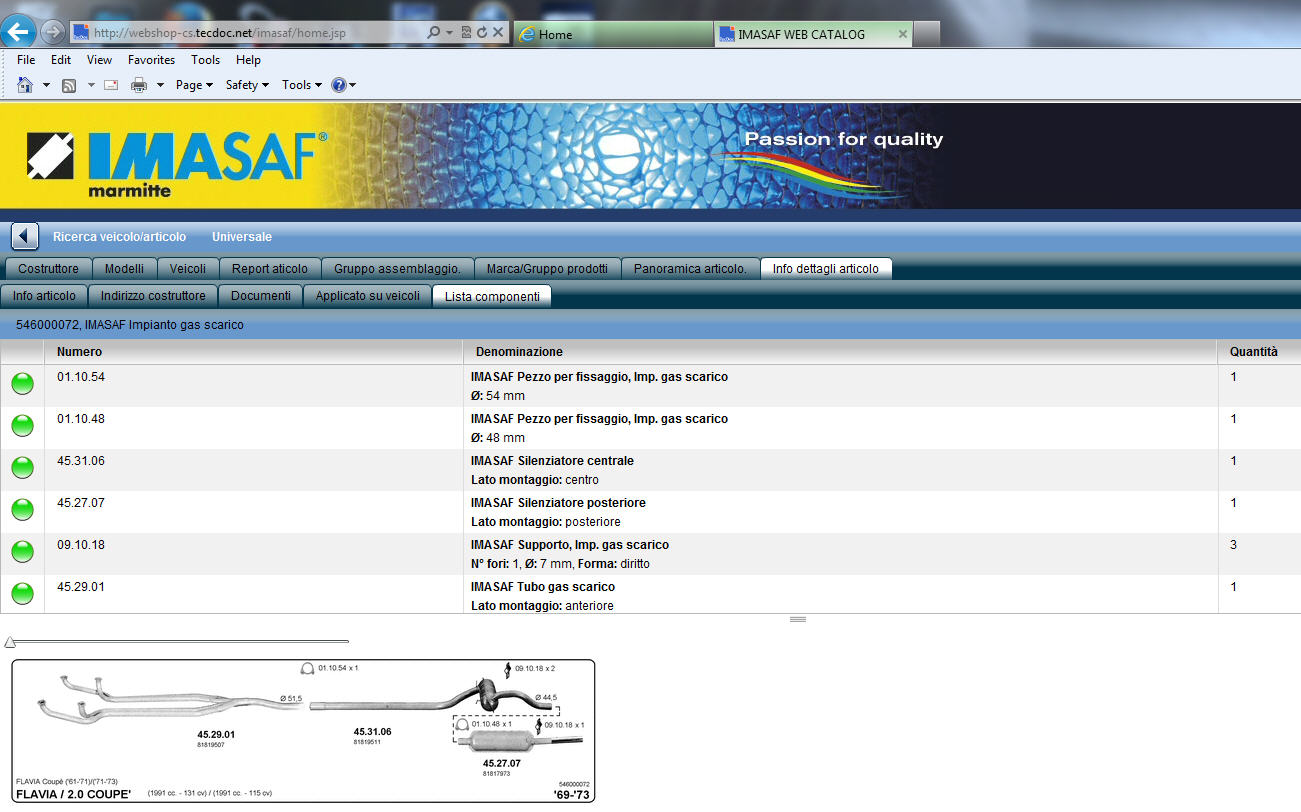1301x812 pixels.
Task: Toggle compatibility view icon in address bar
Action: (466, 33)
